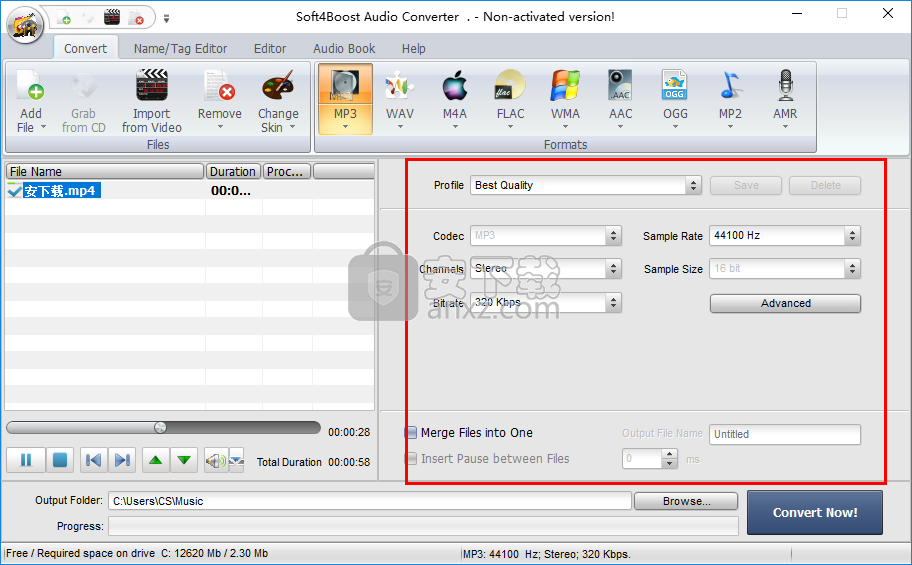Open the Add File dropdown arrow

coord(43,127)
